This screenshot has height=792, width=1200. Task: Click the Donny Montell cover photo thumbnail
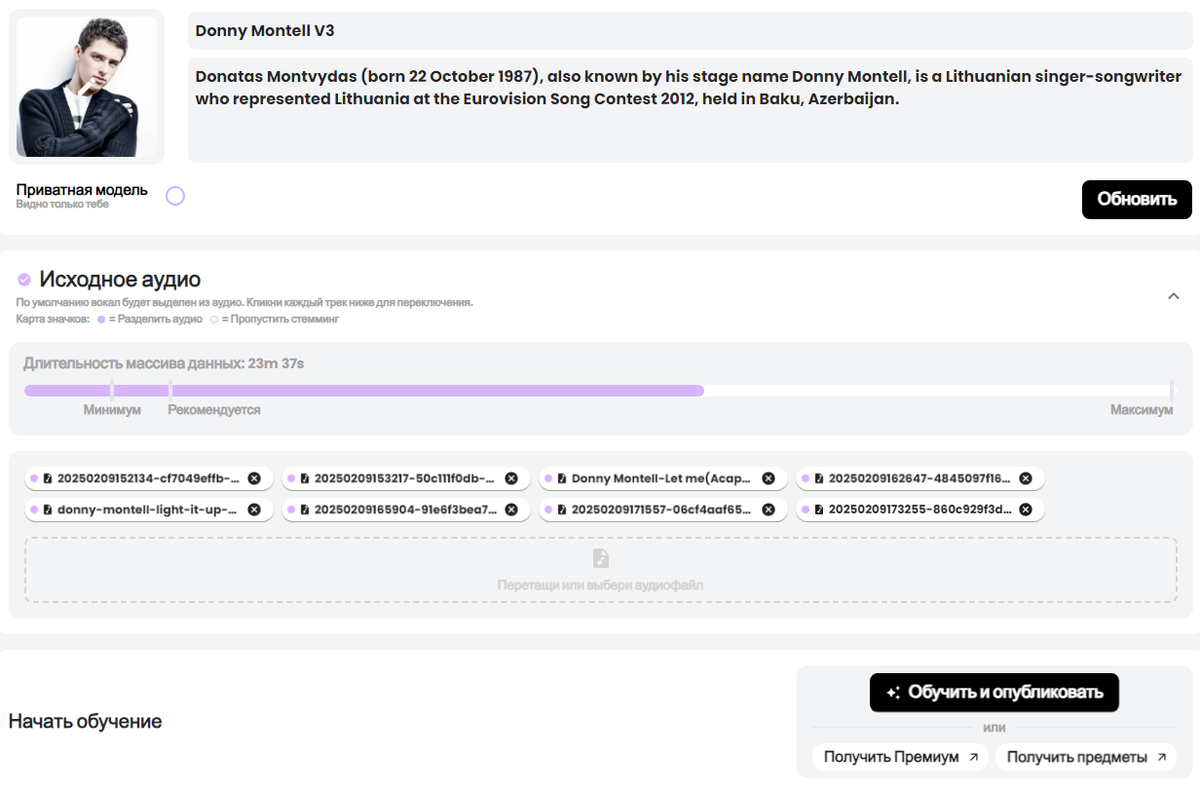pyautogui.click(x=87, y=87)
